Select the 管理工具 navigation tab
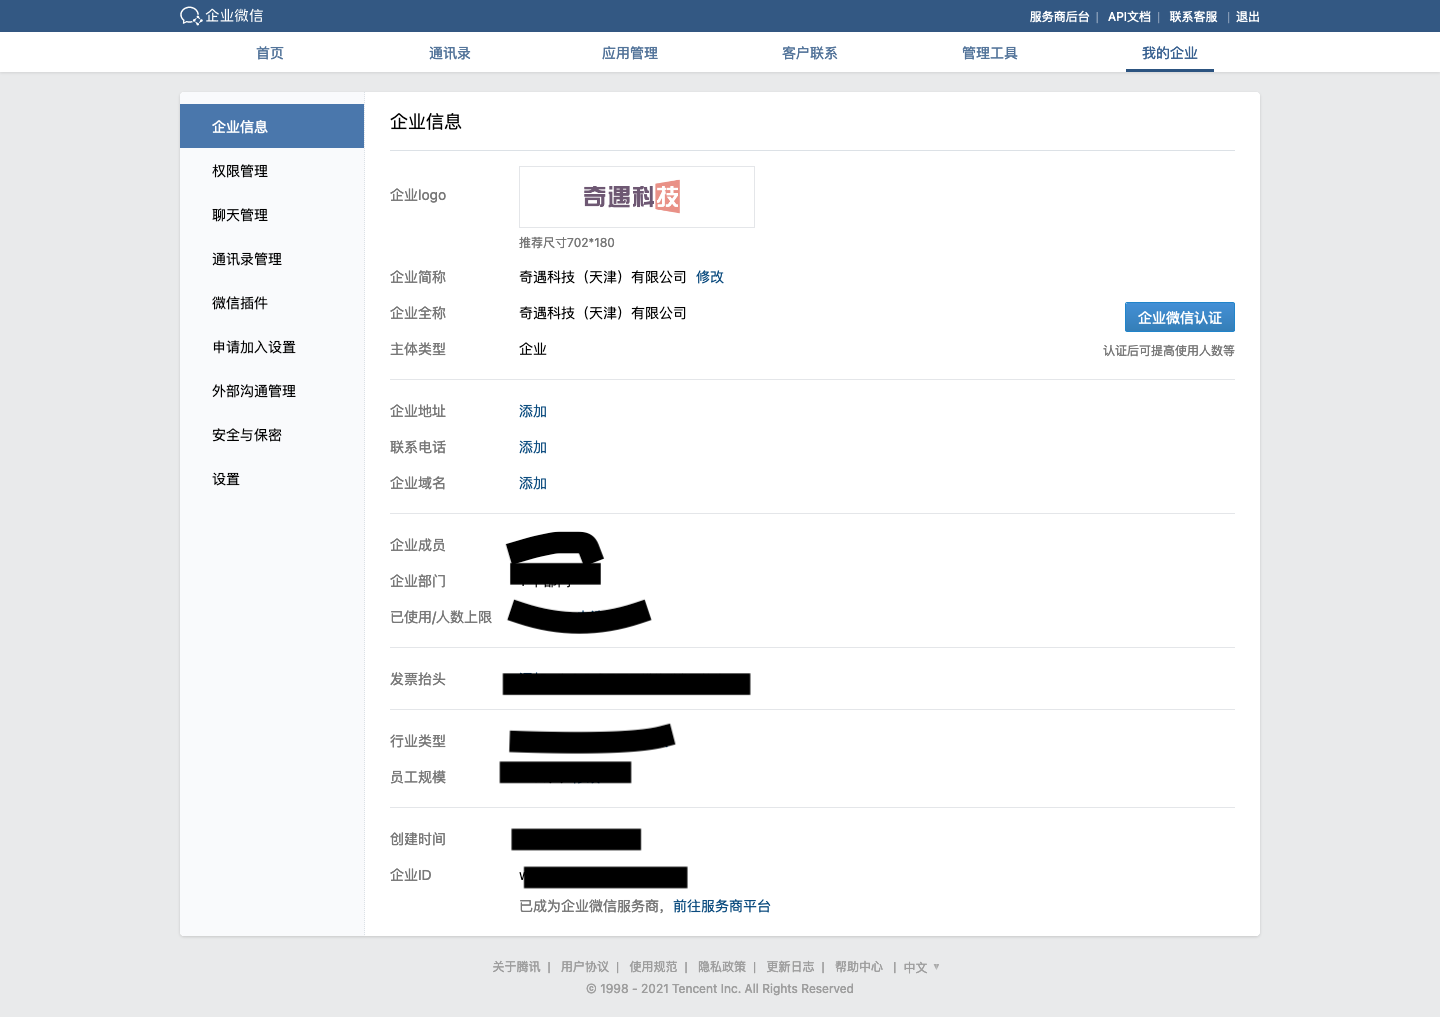Image resolution: width=1440 pixels, height=1017 pixels. pyautogui.click(x=990, y=53)
